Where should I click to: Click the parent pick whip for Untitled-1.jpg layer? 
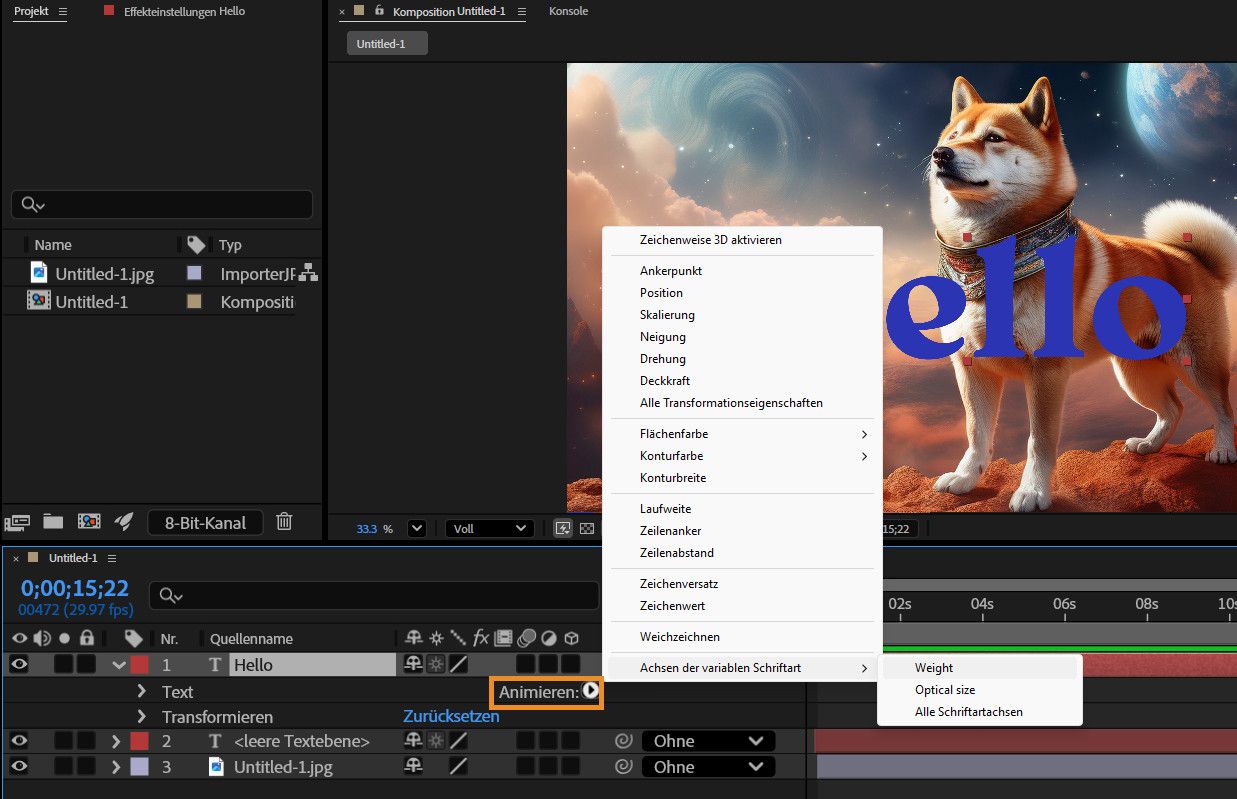coord(623,767)
